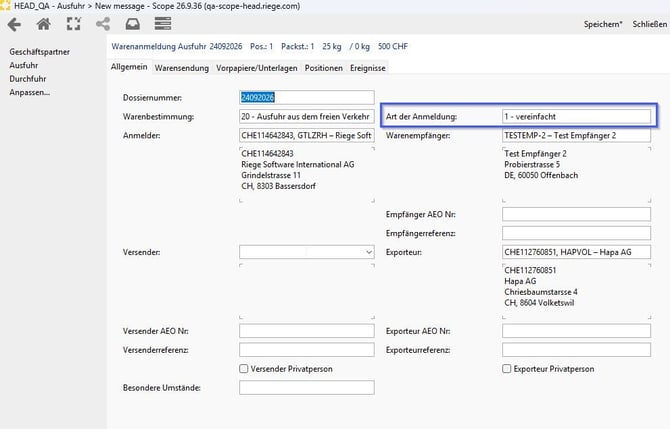Screen dimensions: 670x429
Task: Click Riege Software International AG address line
Action: (x=298, y=165)
